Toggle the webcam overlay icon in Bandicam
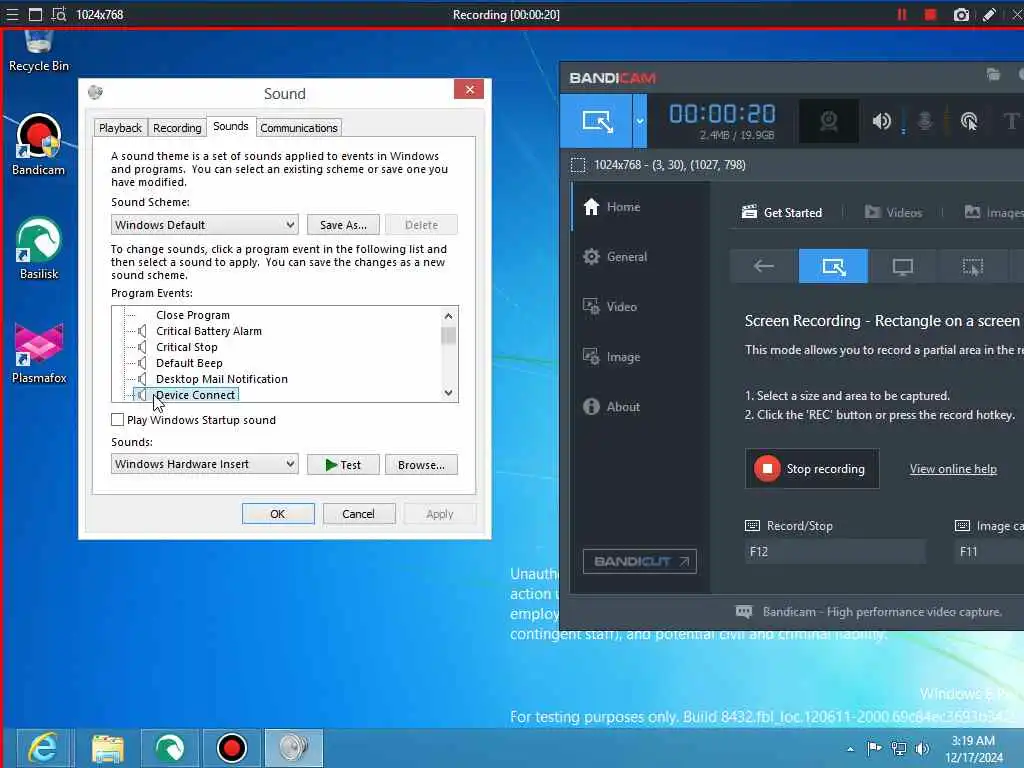Viewport: 1024px width, 768px height. pos(828,121)
